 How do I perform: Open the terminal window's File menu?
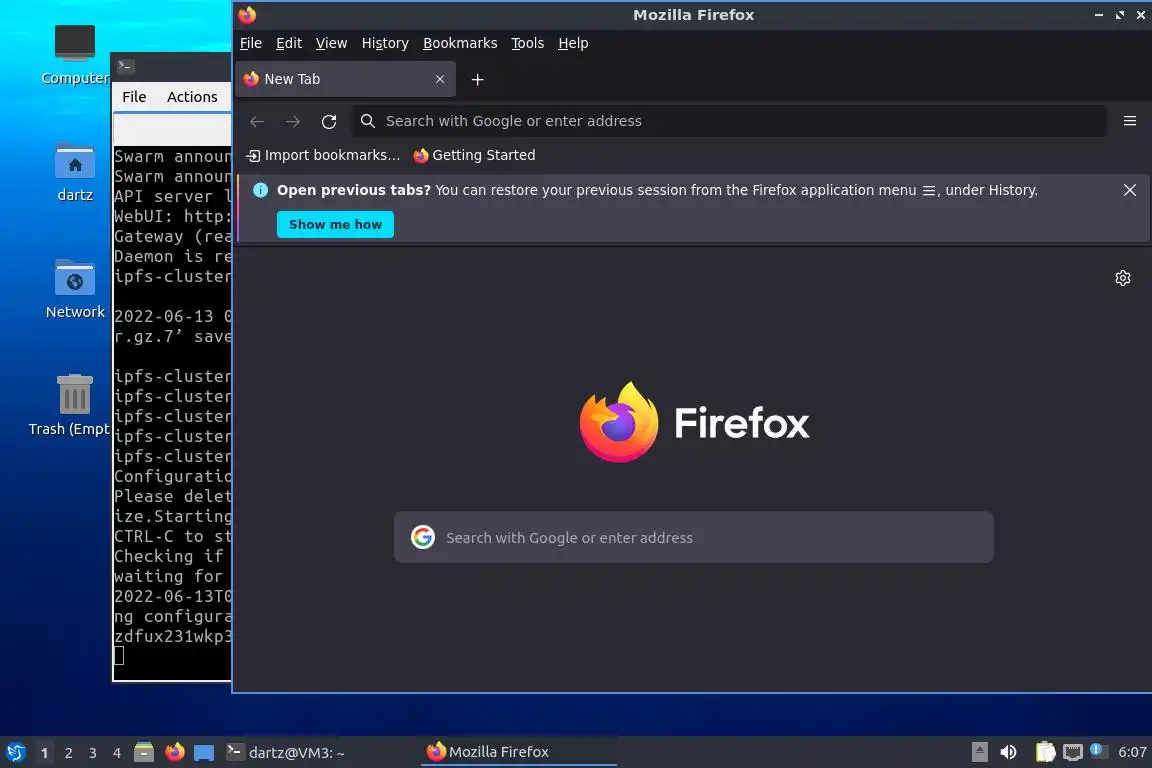point(134,97)
